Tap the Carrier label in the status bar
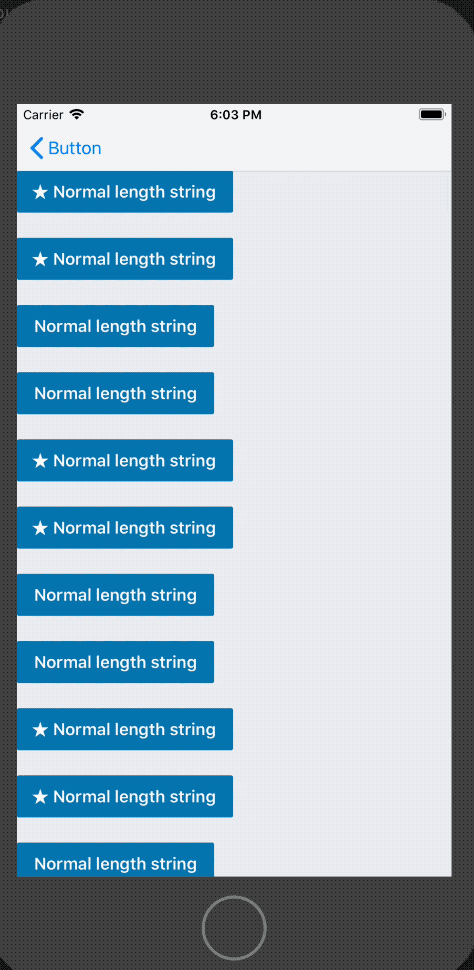 tap(43, 114)
